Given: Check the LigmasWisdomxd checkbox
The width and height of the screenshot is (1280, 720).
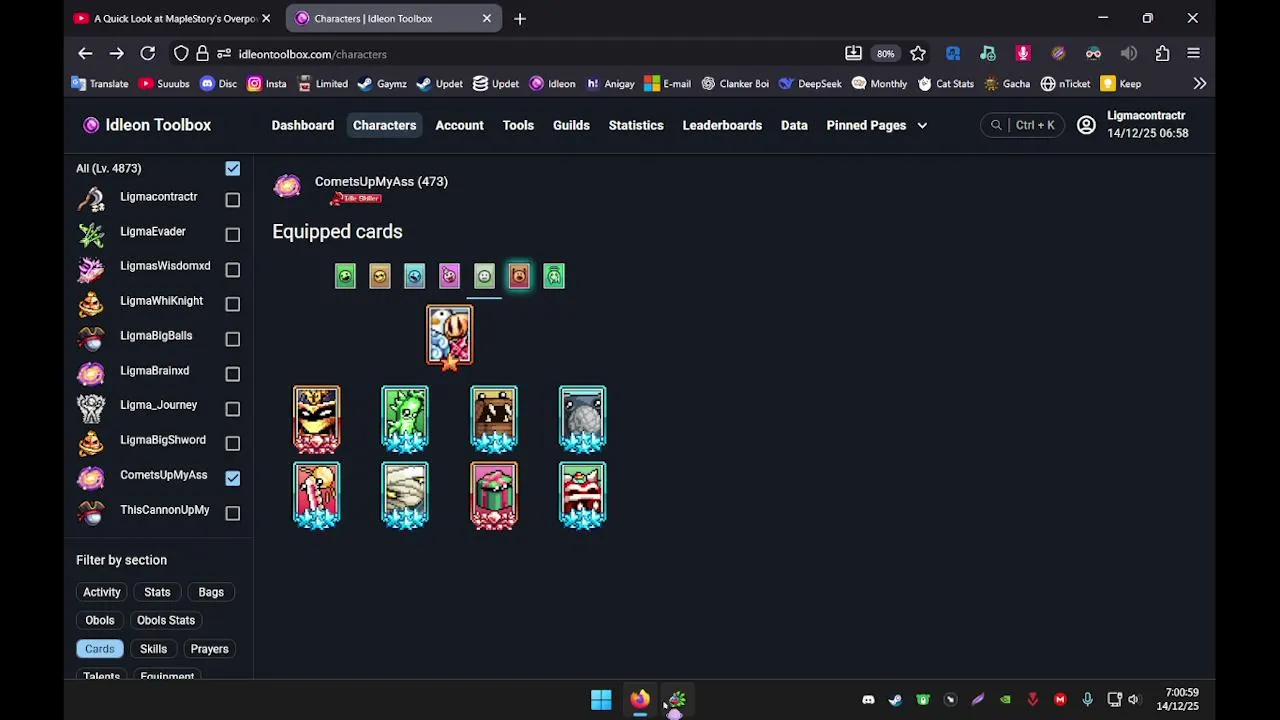Looking at the screenshot, I should click(x=233, y=269).
